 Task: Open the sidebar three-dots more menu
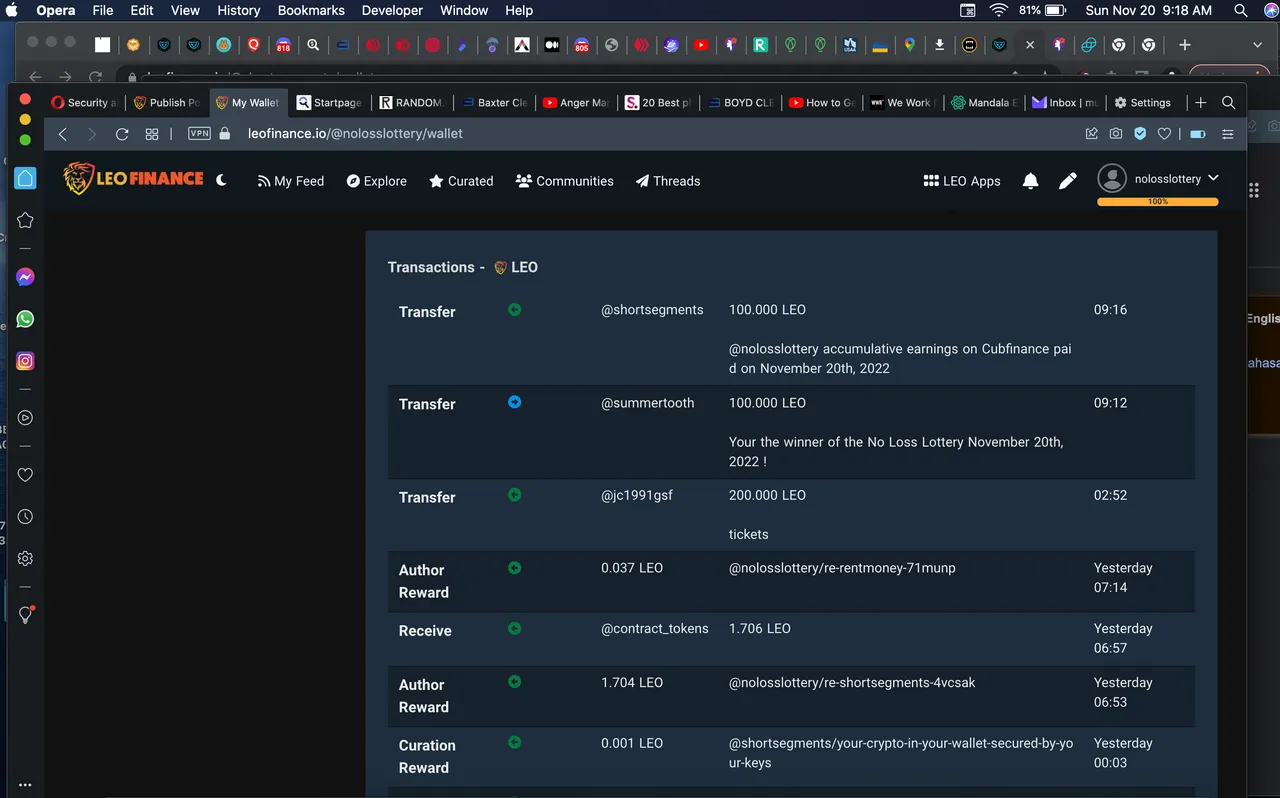tap(26, 785)
